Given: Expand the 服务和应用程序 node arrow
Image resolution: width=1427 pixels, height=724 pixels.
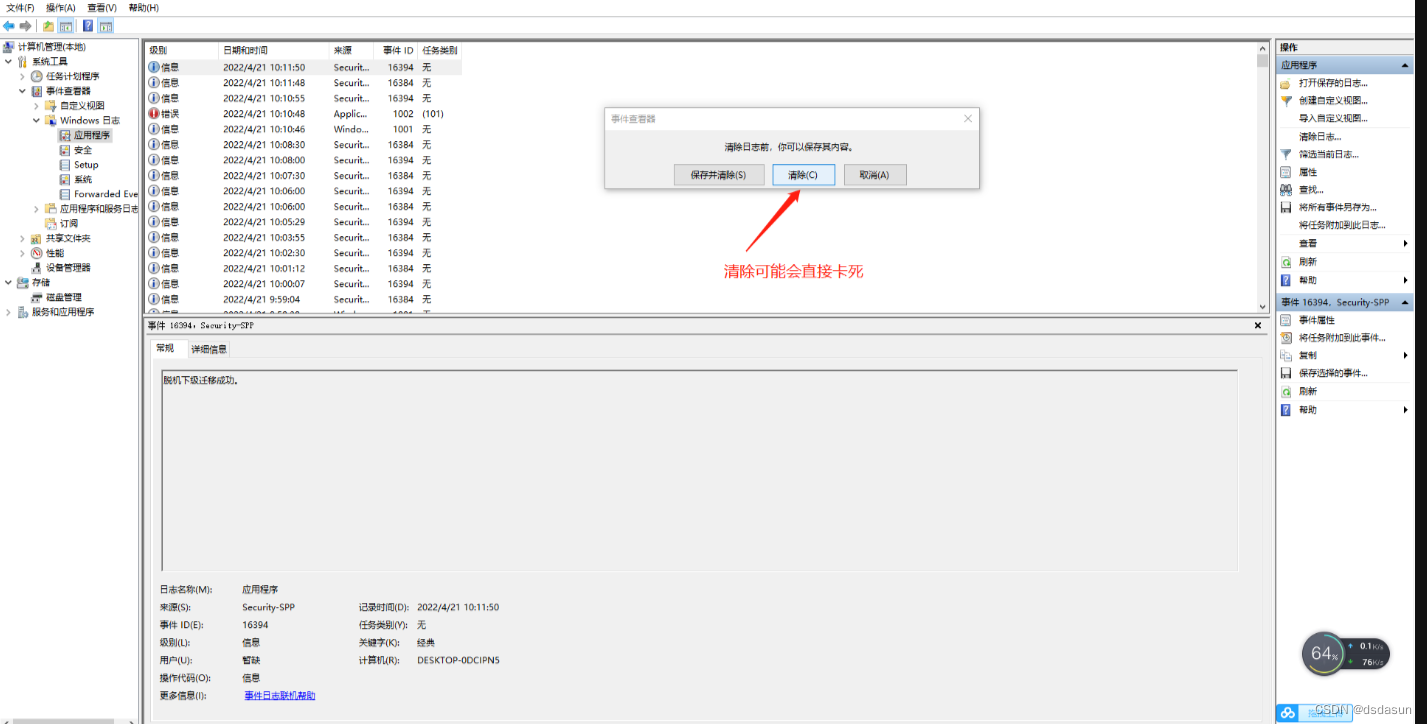Looking at the screenshot, I should tap(8, 312).
